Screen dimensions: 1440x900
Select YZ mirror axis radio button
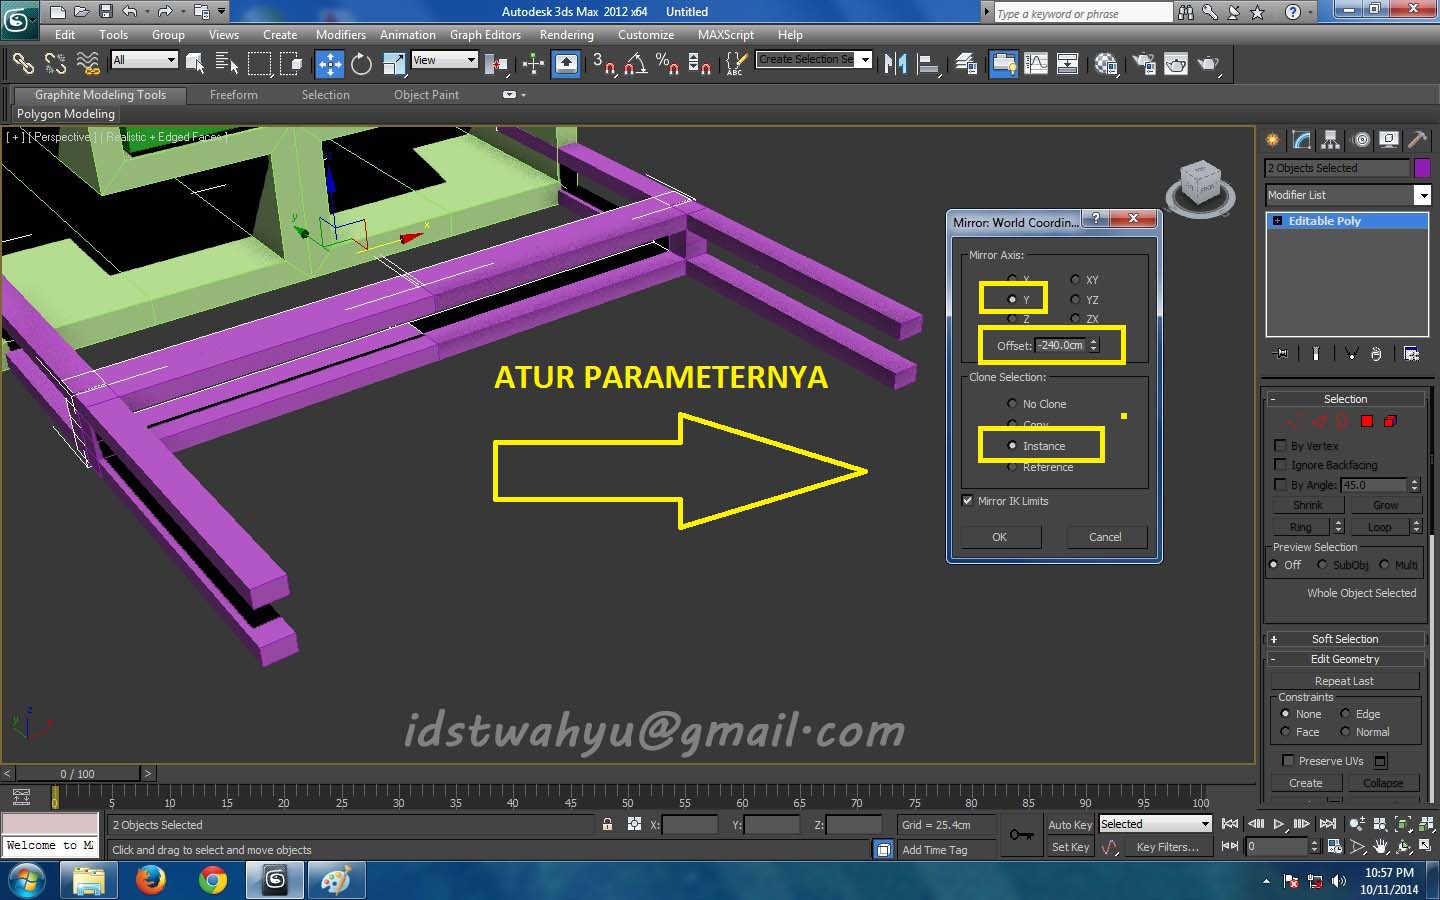(1075, 299)
